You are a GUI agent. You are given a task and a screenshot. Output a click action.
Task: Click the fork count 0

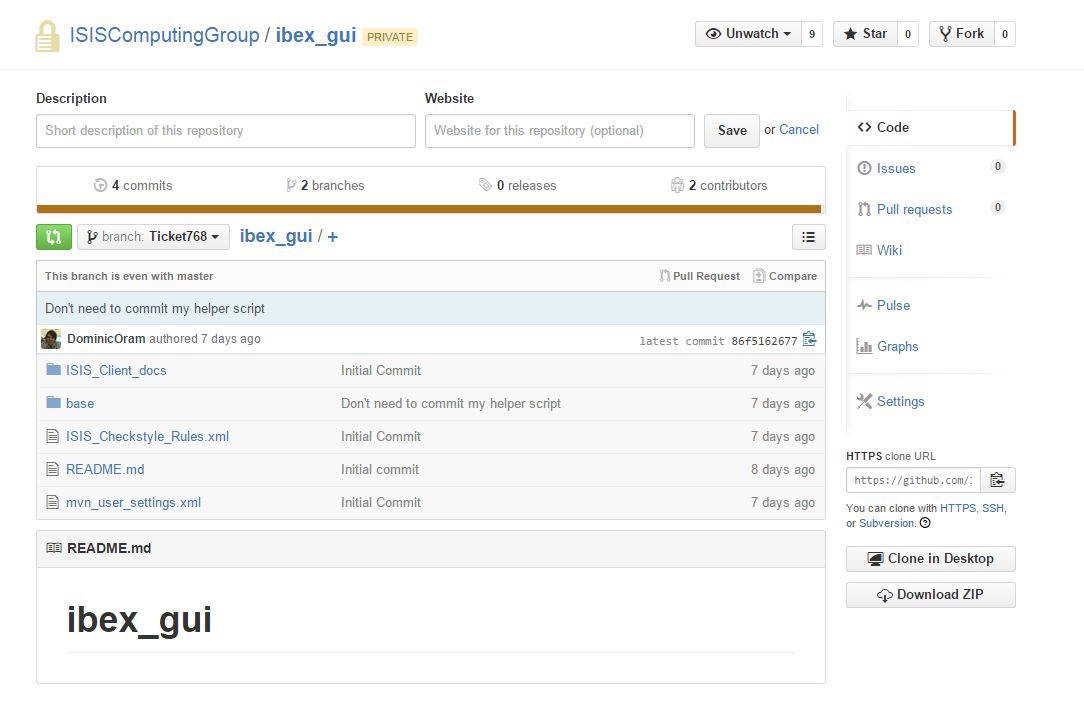1004,34
